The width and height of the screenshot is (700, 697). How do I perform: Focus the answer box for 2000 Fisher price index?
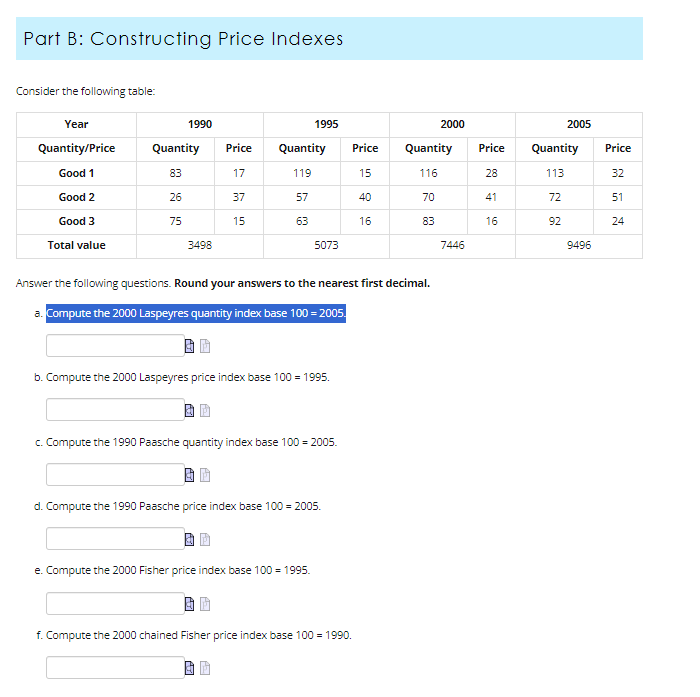click(x=115, y=604)
